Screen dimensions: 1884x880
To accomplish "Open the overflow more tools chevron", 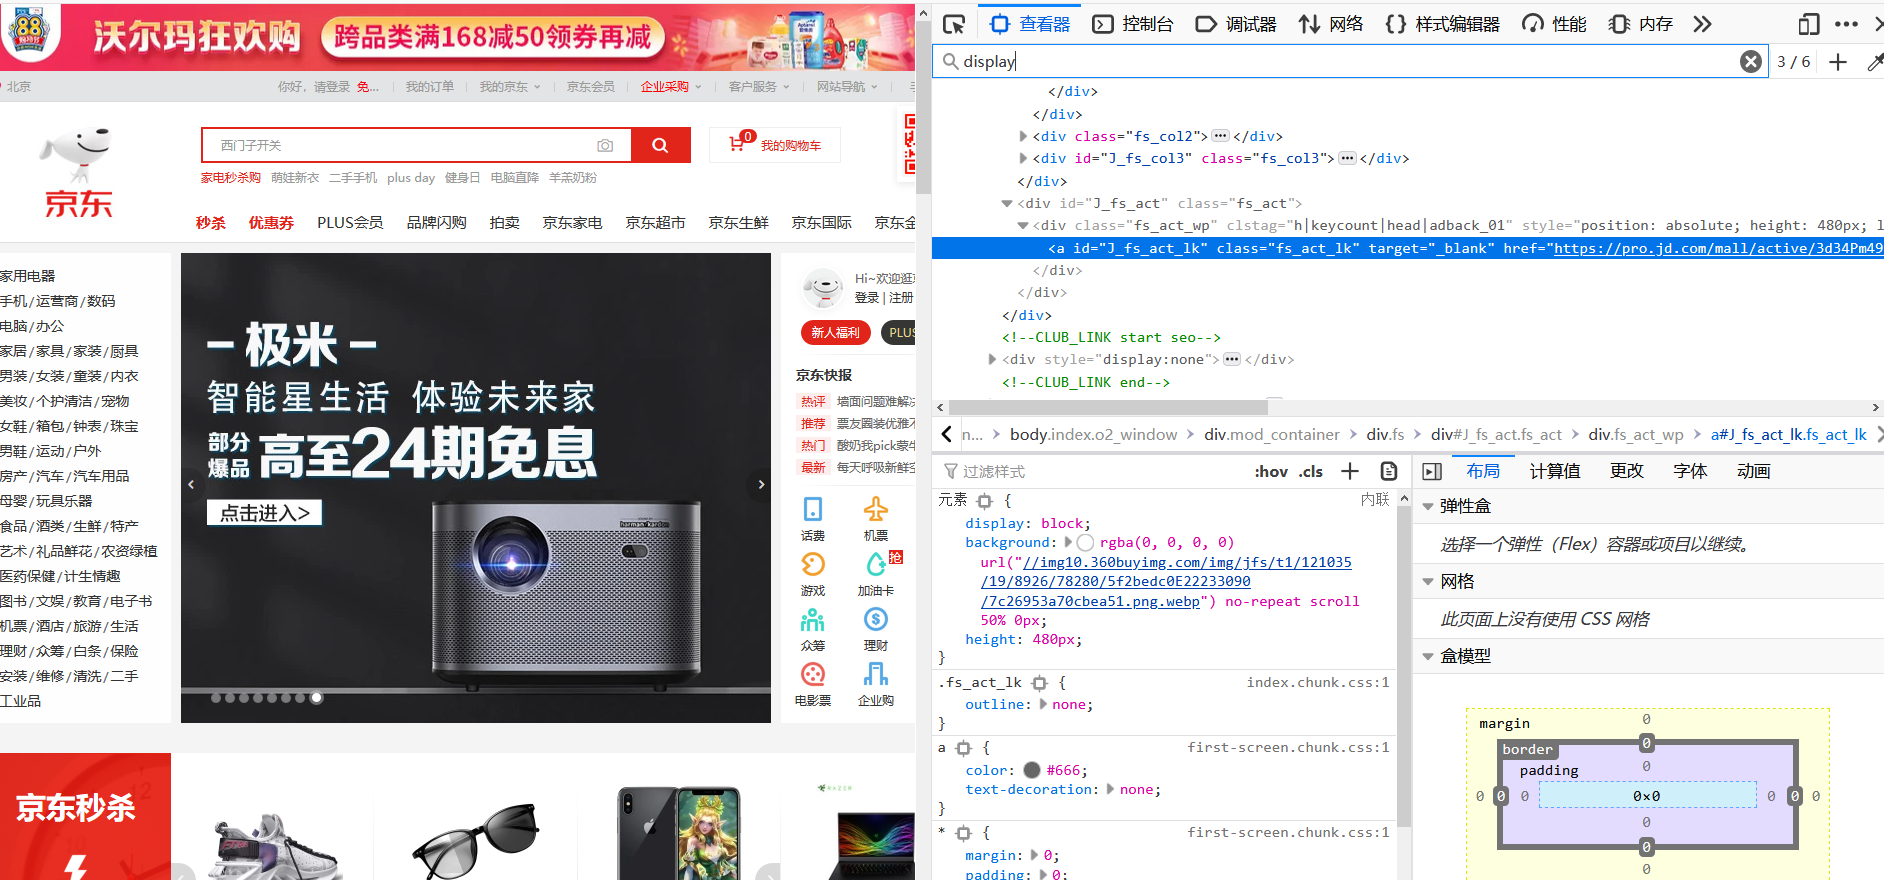I will pos(1702,24).
